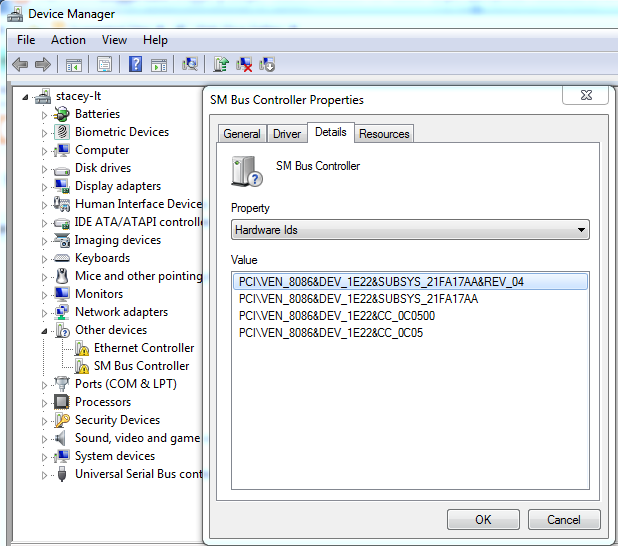
Task: Switch to the Resources tab
Action: point(384,134)
